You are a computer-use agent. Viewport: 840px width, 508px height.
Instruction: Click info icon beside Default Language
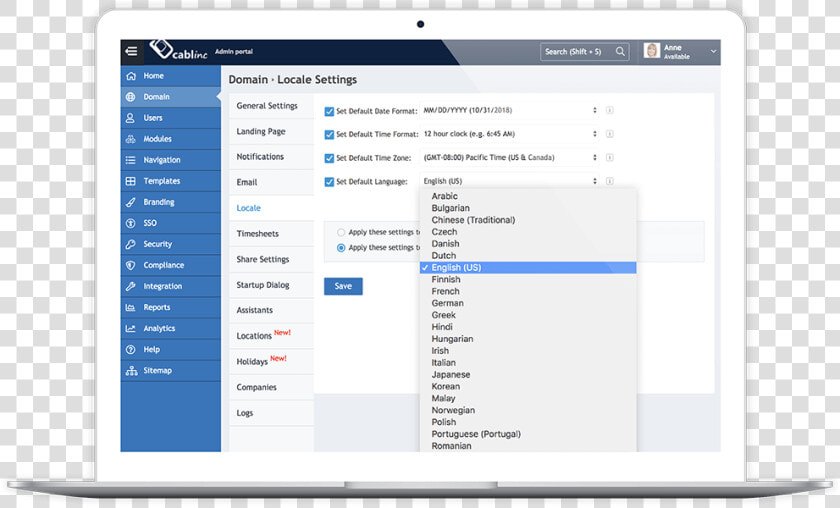[x=610, y=181]
